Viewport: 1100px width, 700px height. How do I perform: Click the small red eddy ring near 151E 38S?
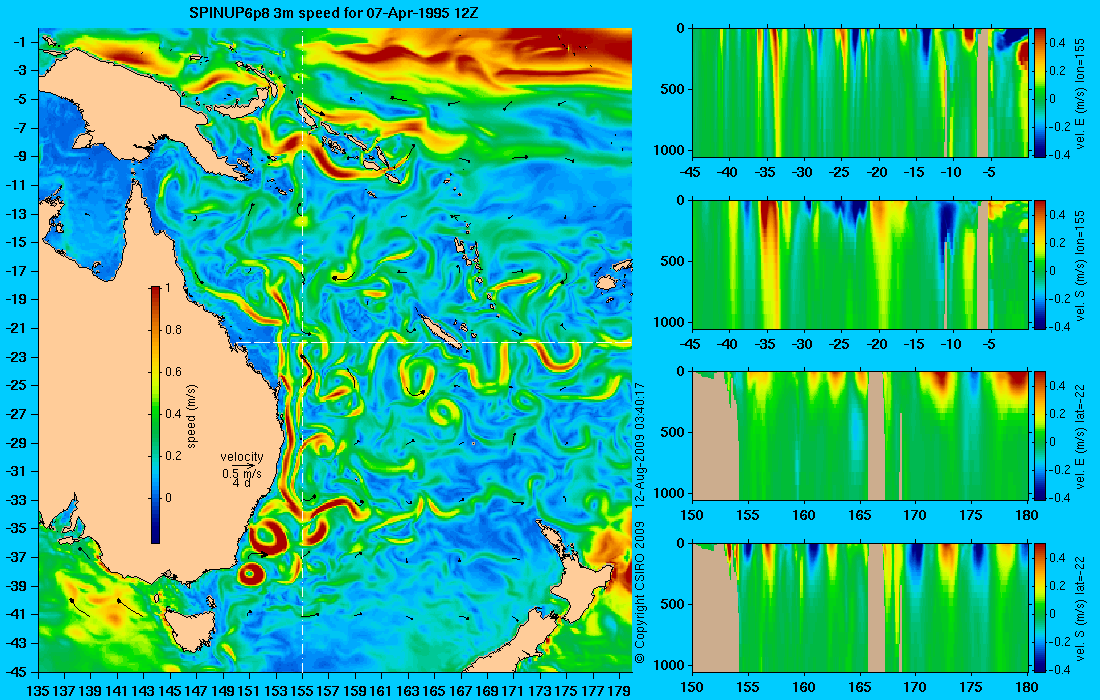pos(250,574)
